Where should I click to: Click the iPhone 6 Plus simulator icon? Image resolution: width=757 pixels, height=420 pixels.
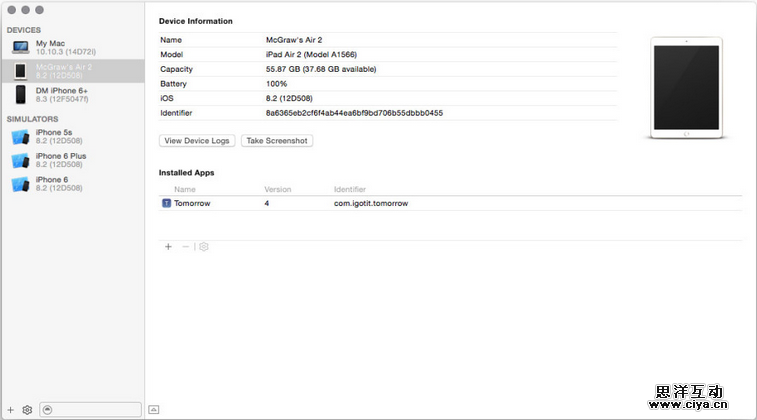coord(20,160)
